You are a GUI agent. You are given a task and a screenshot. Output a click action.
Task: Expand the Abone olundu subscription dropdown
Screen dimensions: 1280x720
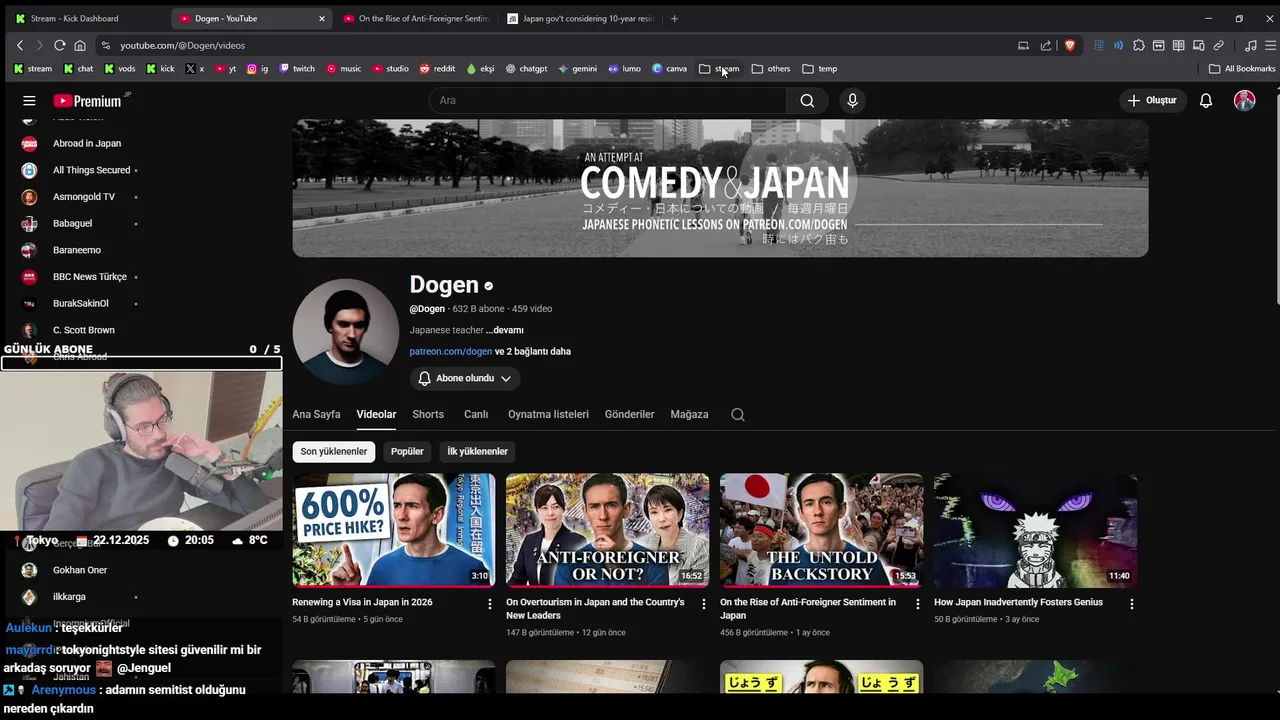pyautogui.click(x=465, y=378)
